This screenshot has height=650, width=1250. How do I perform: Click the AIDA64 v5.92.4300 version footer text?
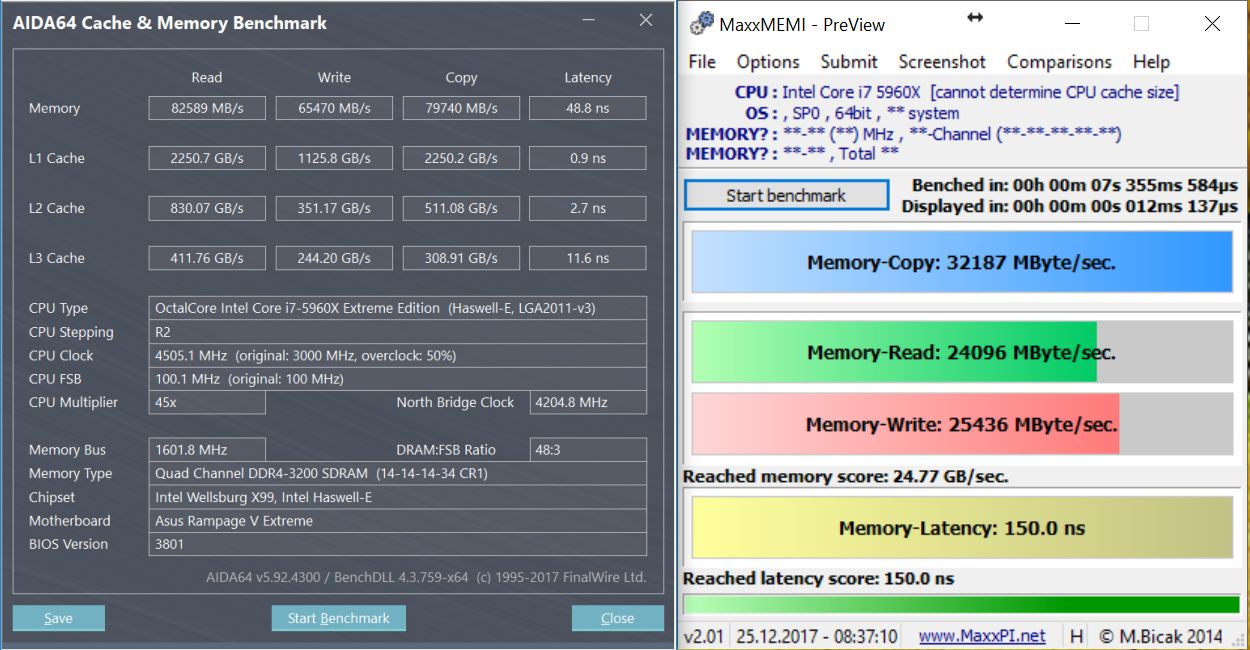coord(426,577)
